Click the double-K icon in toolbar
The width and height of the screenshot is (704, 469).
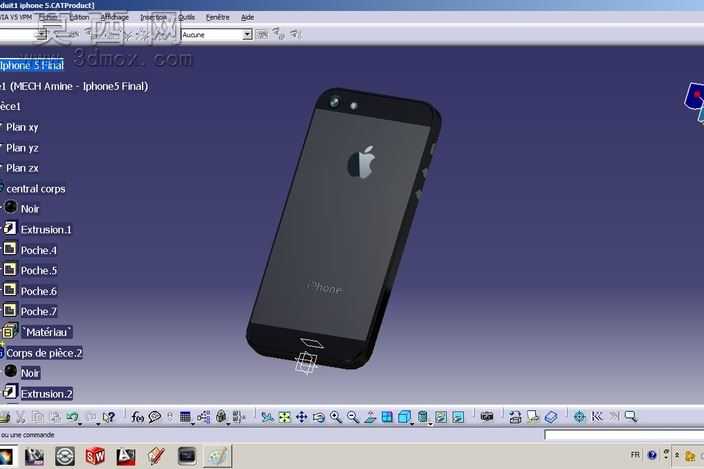pos(597,416)
